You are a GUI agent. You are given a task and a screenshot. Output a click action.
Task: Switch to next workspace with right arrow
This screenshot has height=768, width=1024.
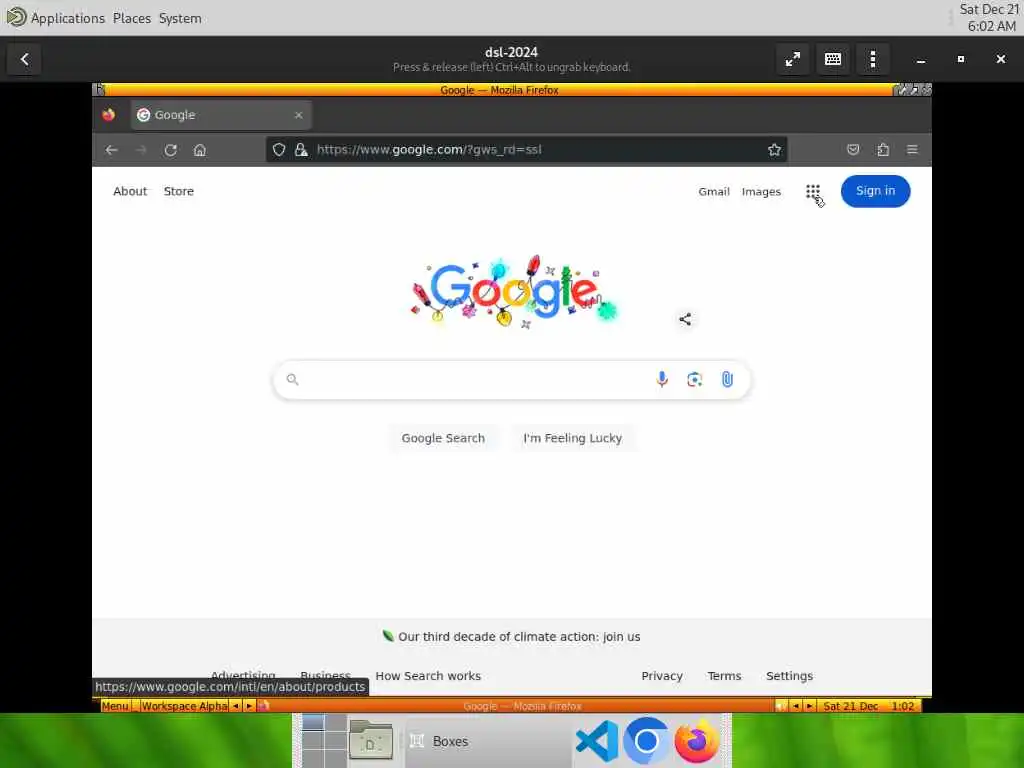point(249,706)
